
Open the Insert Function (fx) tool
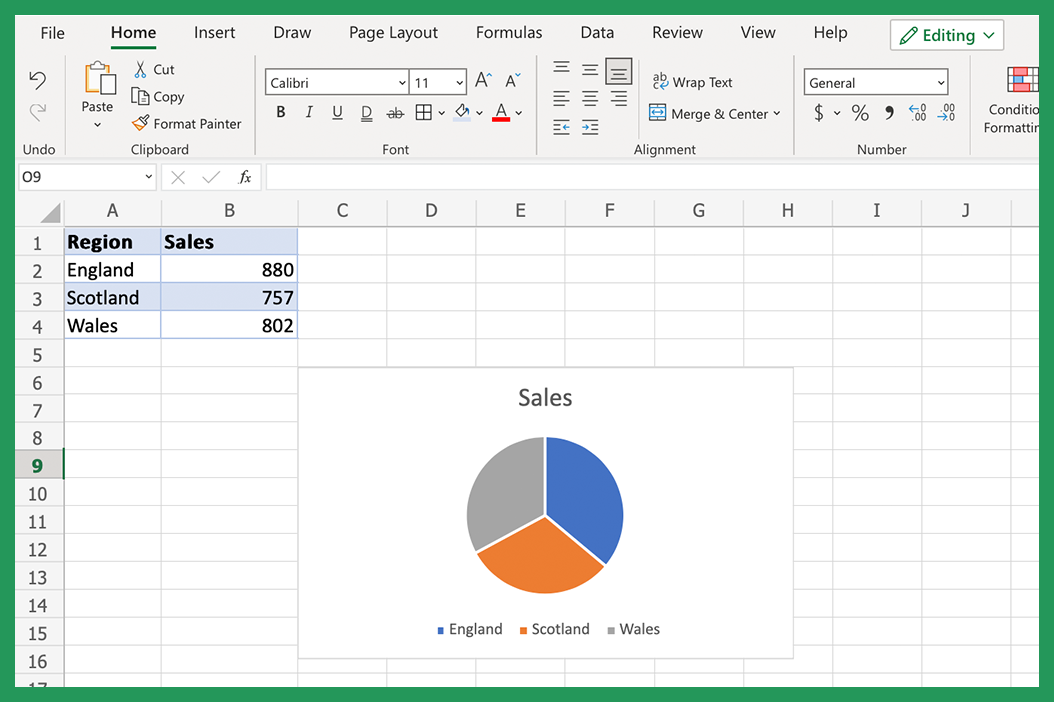click(x=244, y=177)
